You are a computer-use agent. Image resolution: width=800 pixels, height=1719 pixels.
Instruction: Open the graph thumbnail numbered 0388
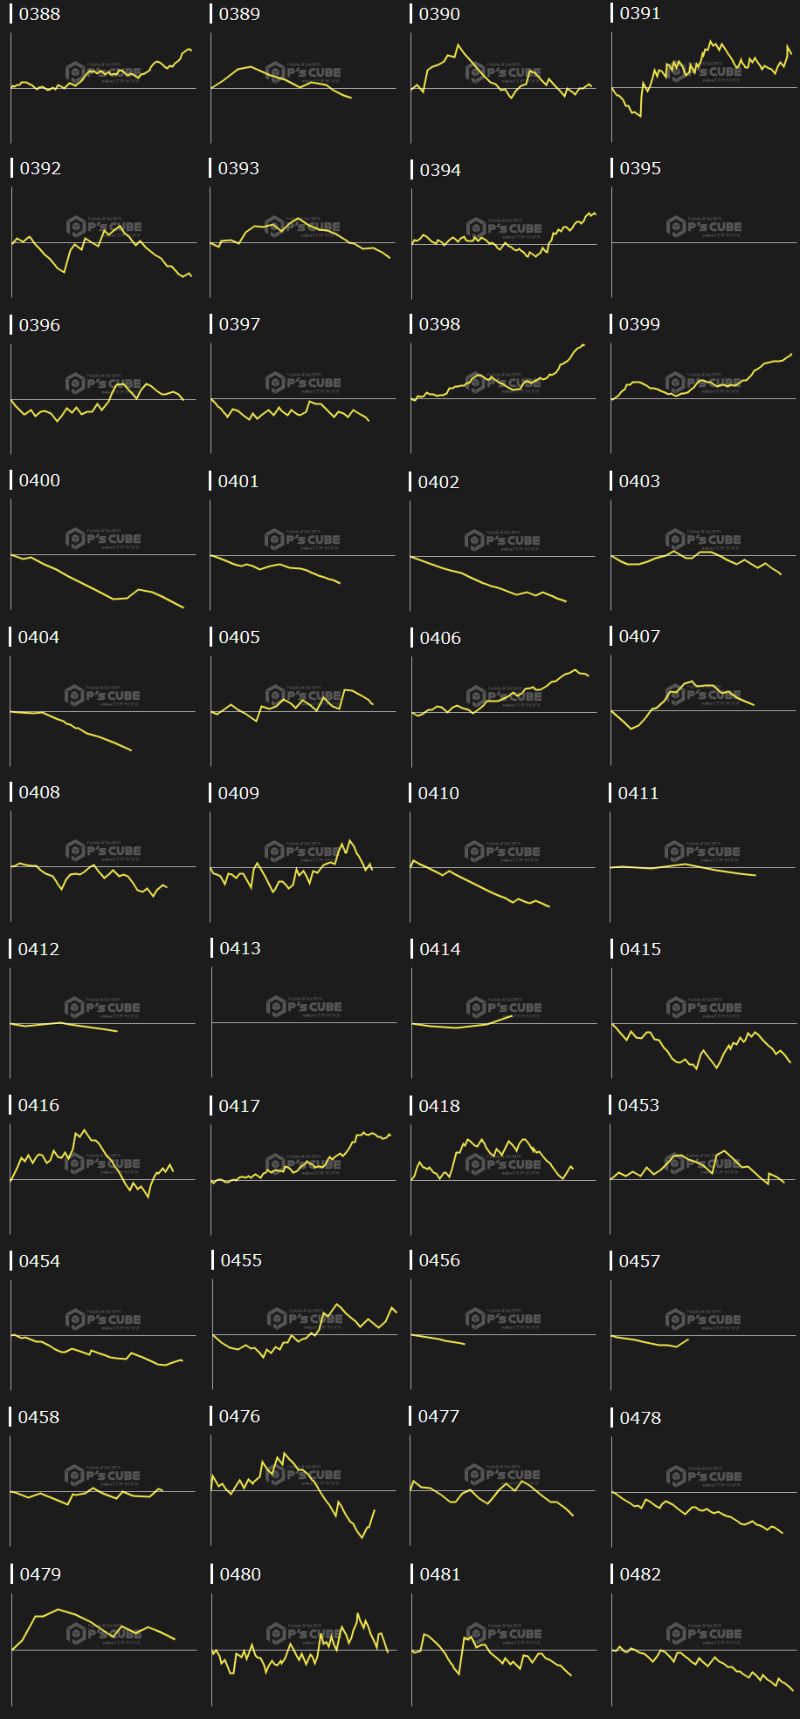[103, 87]
